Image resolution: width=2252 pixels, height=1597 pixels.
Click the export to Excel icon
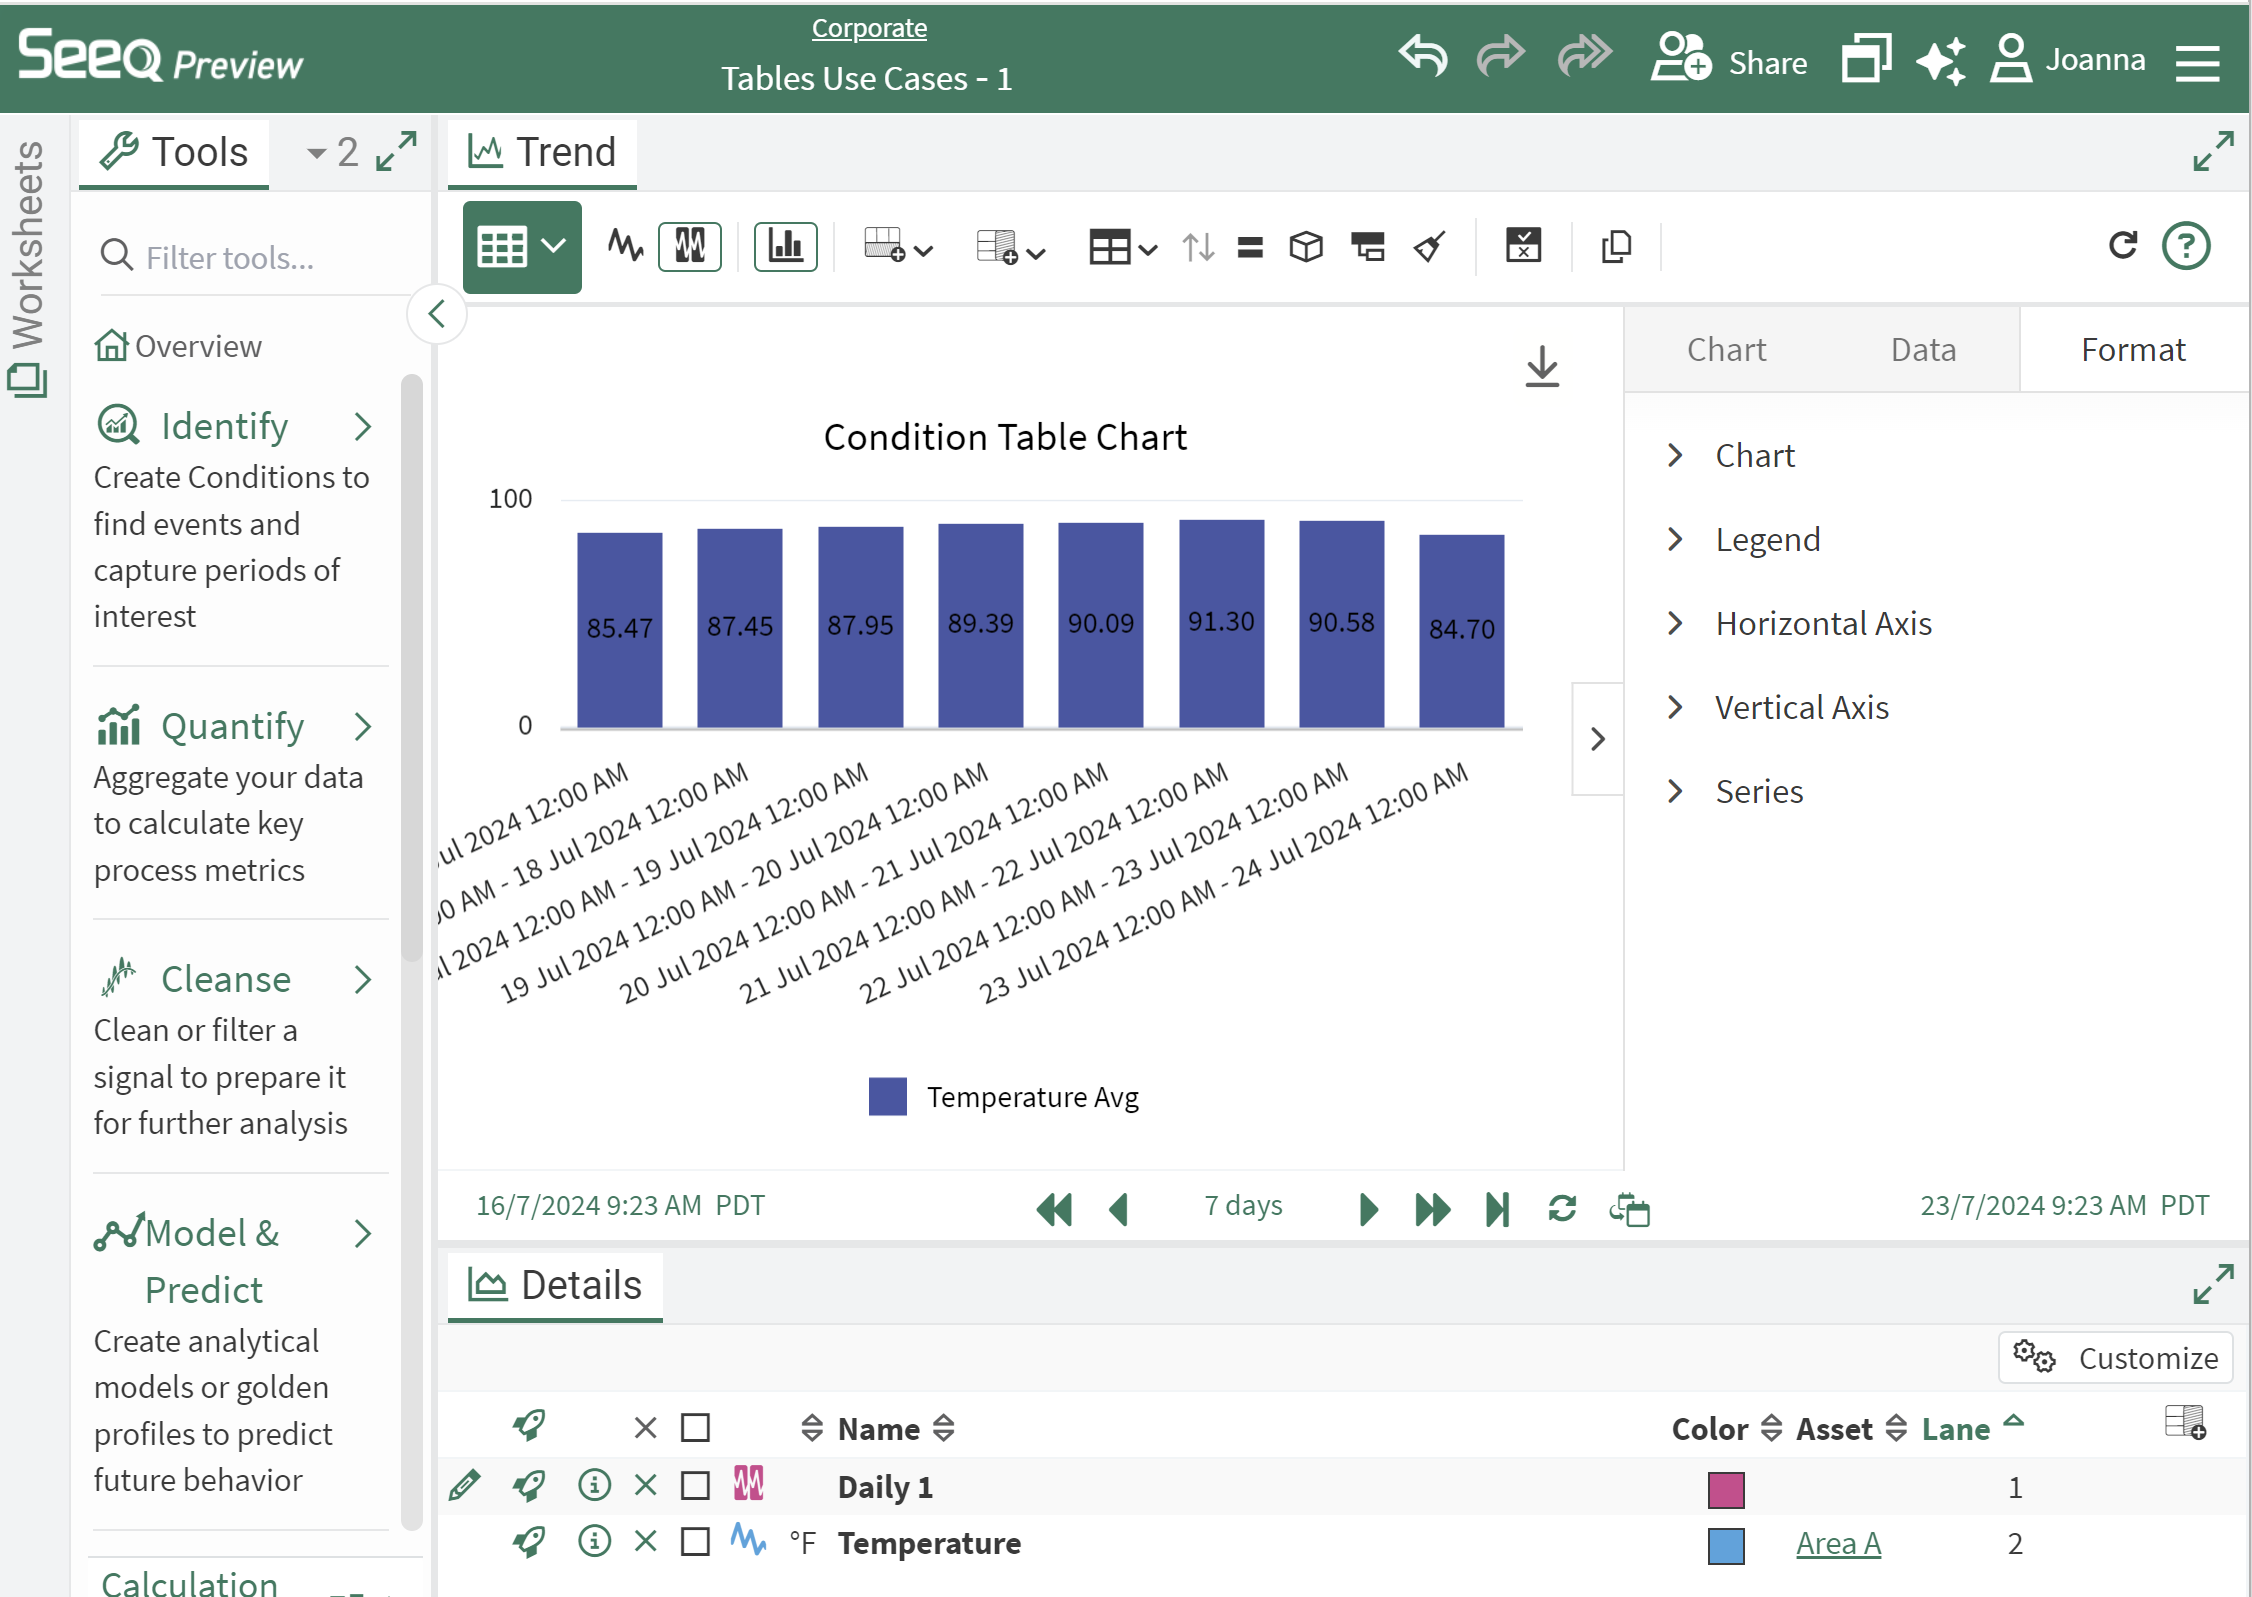click(1523, 246)
